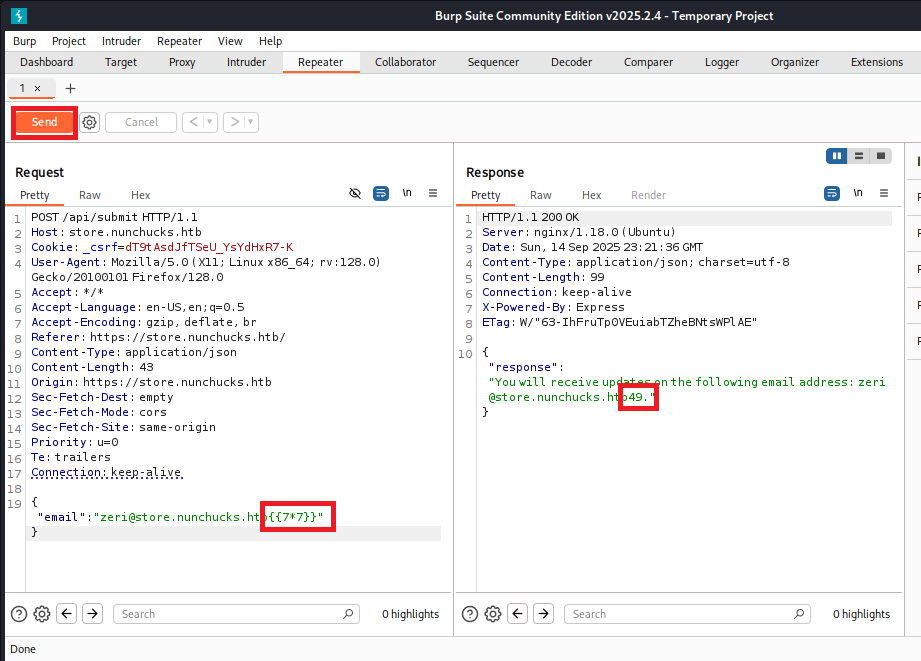
Task: Expand history forward dropdown arrow
Action: [251, 122]
